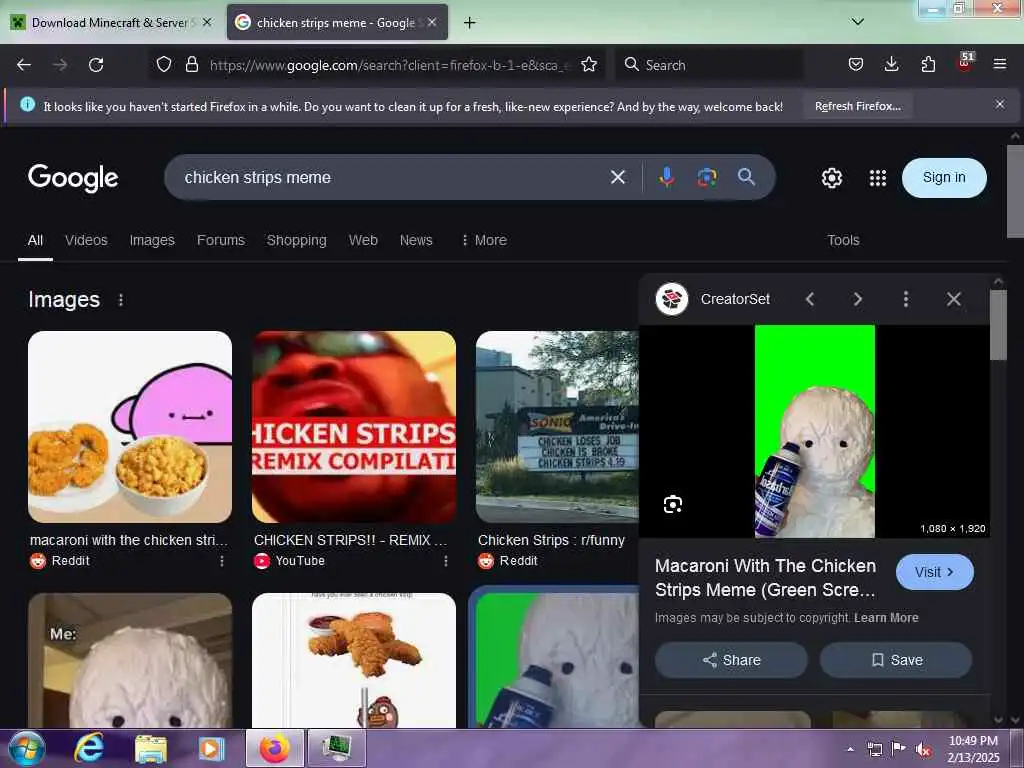Image resolution: width=1024 pixels, height=768 pixels.
Task: Click into the chicken strips meme search field
Action: click(392, 178)
